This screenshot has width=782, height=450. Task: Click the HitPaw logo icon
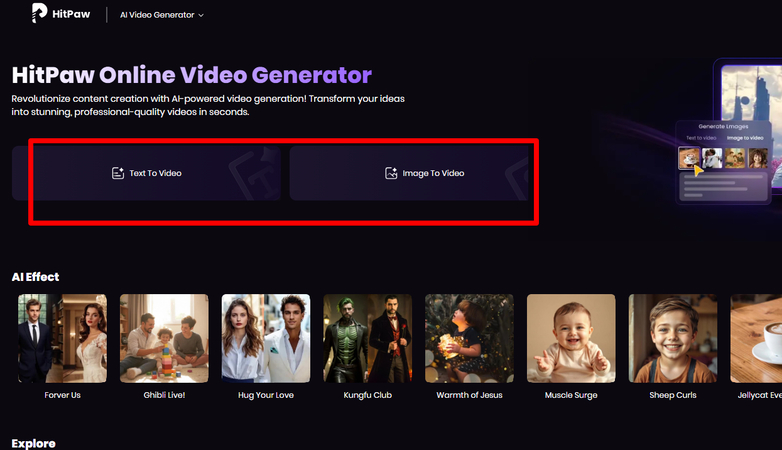coord(39,13)
